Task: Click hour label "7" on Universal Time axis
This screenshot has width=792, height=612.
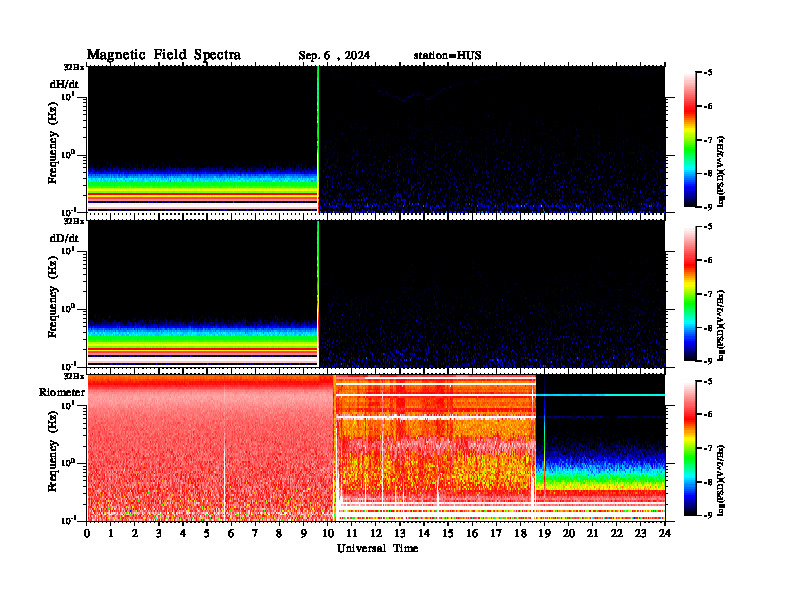Action: pos(255,534)
